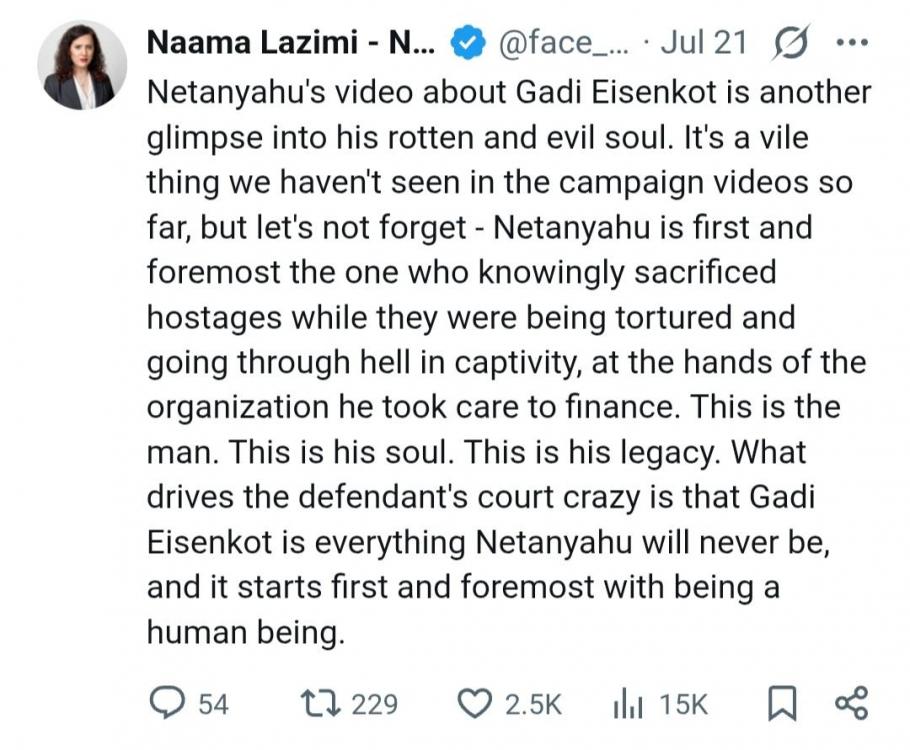Click the final words 'human being.'
The width and height of the screenshot is (910, 750).
point(246,632)
